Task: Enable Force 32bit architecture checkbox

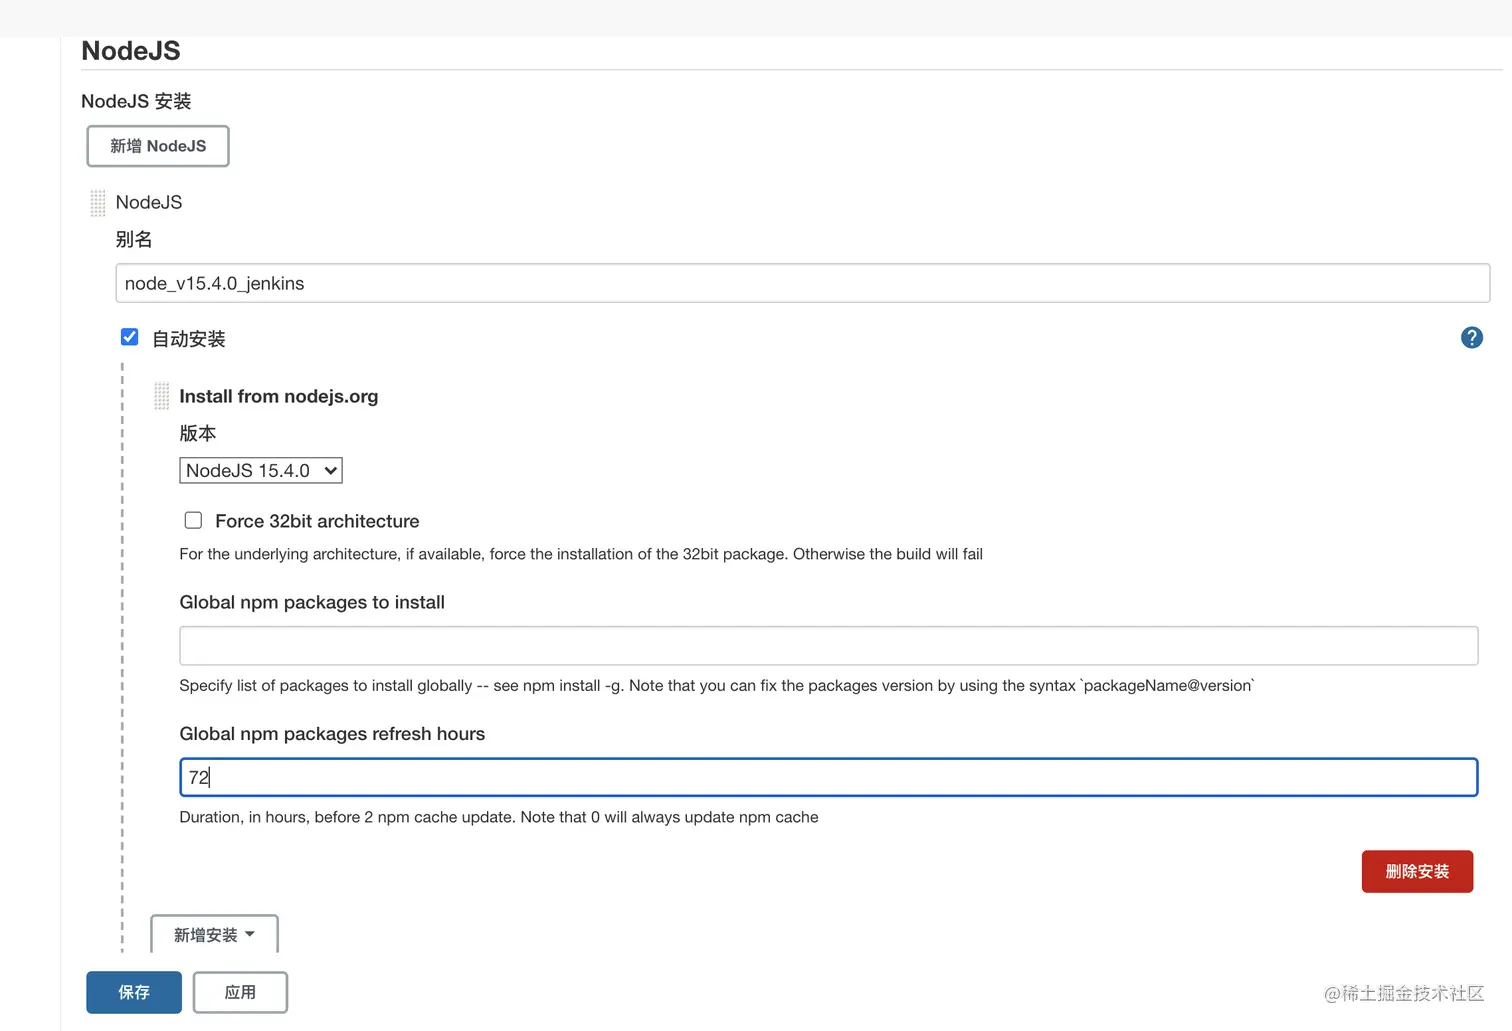Action: coord(193,520)
